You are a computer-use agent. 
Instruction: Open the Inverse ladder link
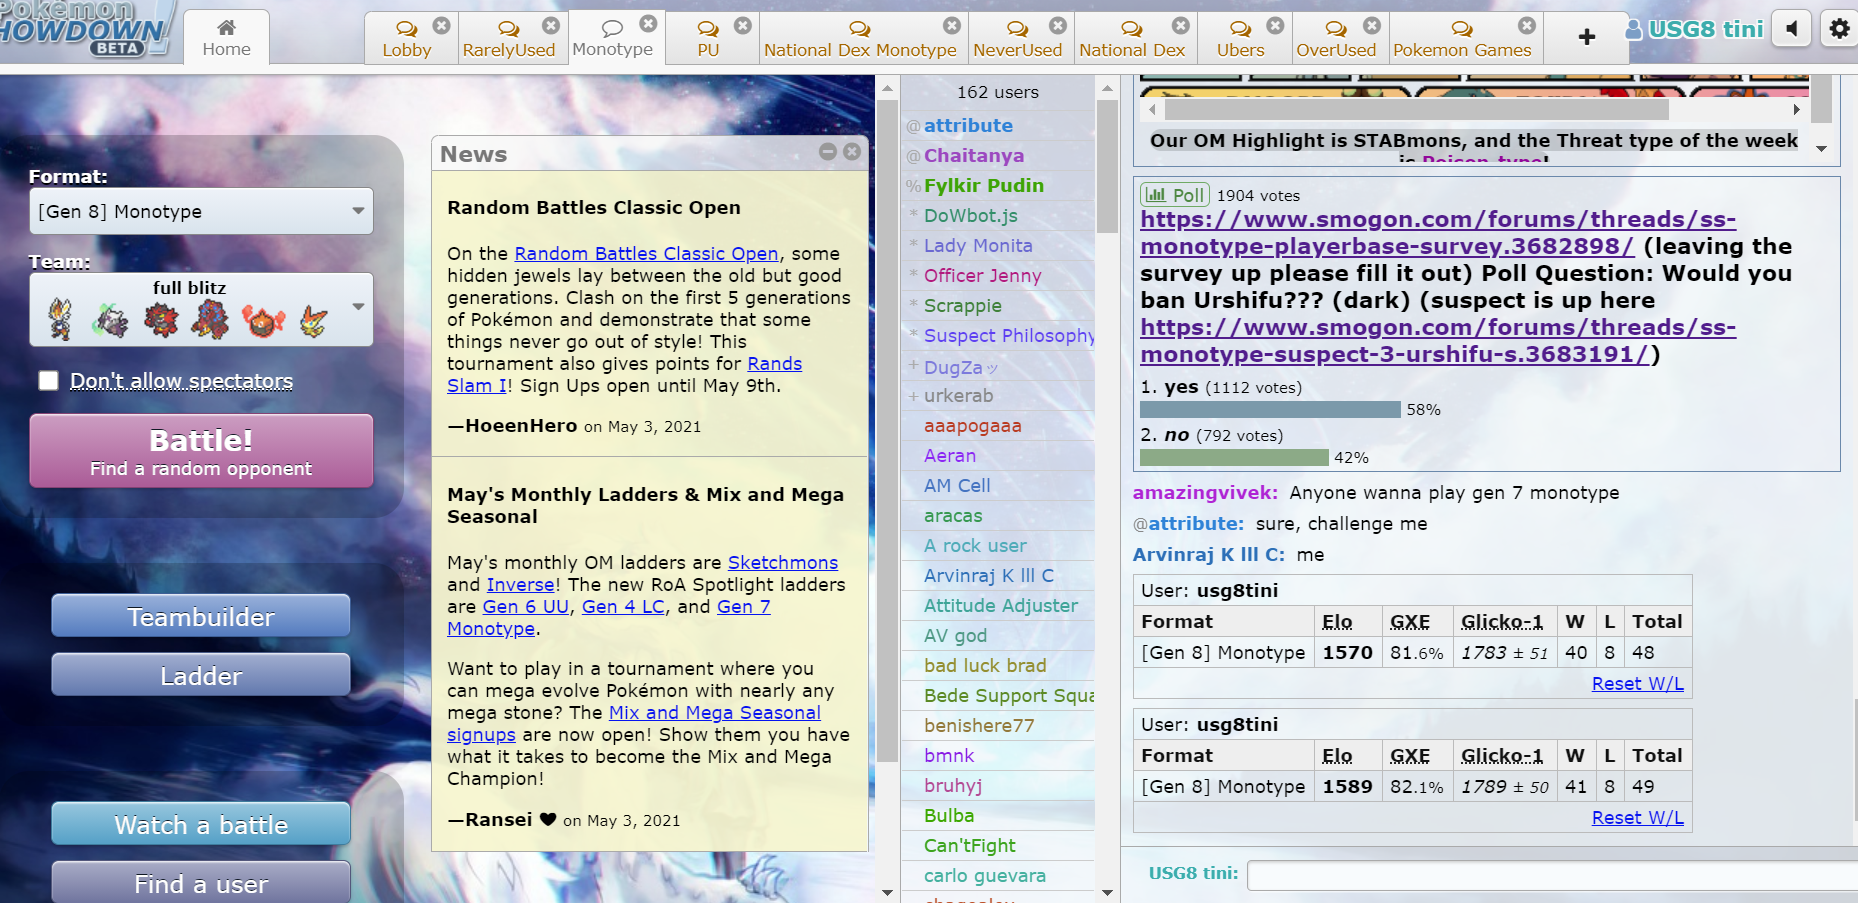click(520, 585)
